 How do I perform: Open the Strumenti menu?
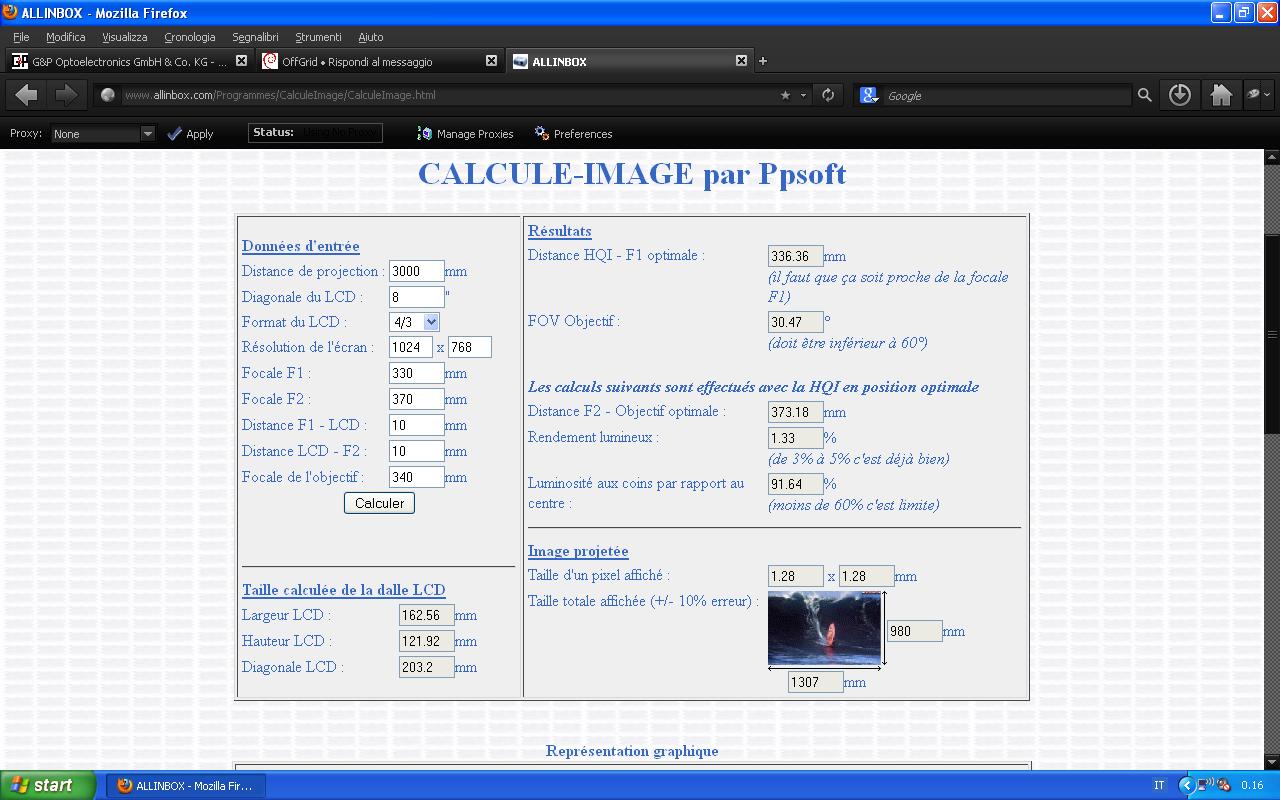click(318, 37)
